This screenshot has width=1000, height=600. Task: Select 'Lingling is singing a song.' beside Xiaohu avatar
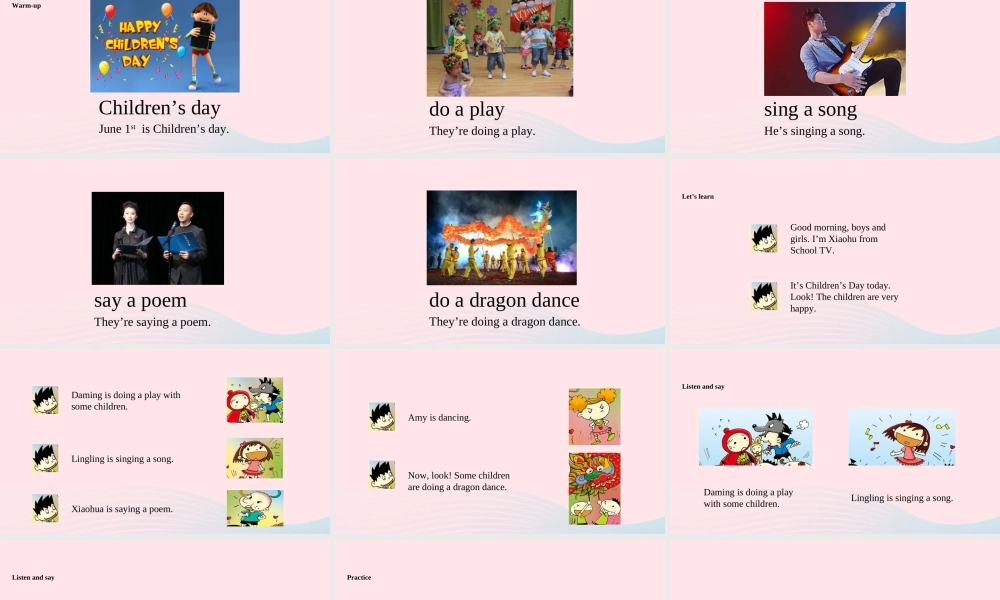coord(122,458)
